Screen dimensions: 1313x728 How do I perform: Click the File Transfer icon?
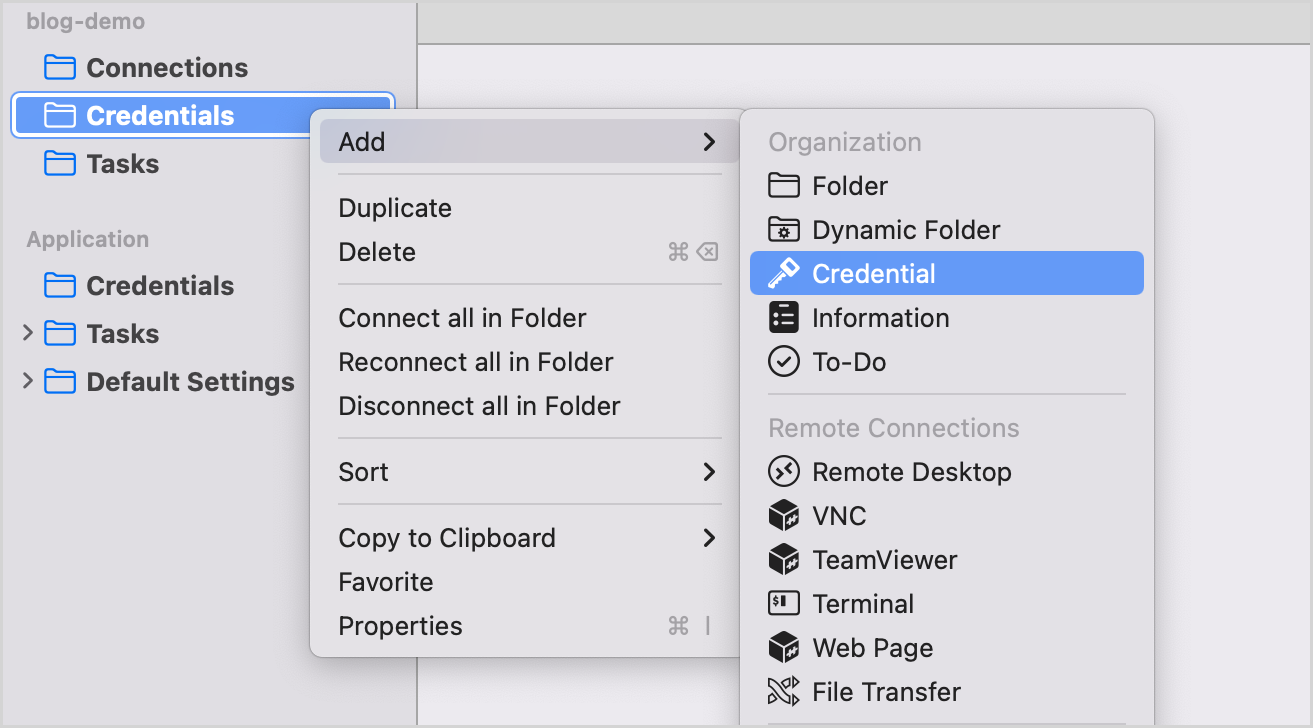coord(784,692)
